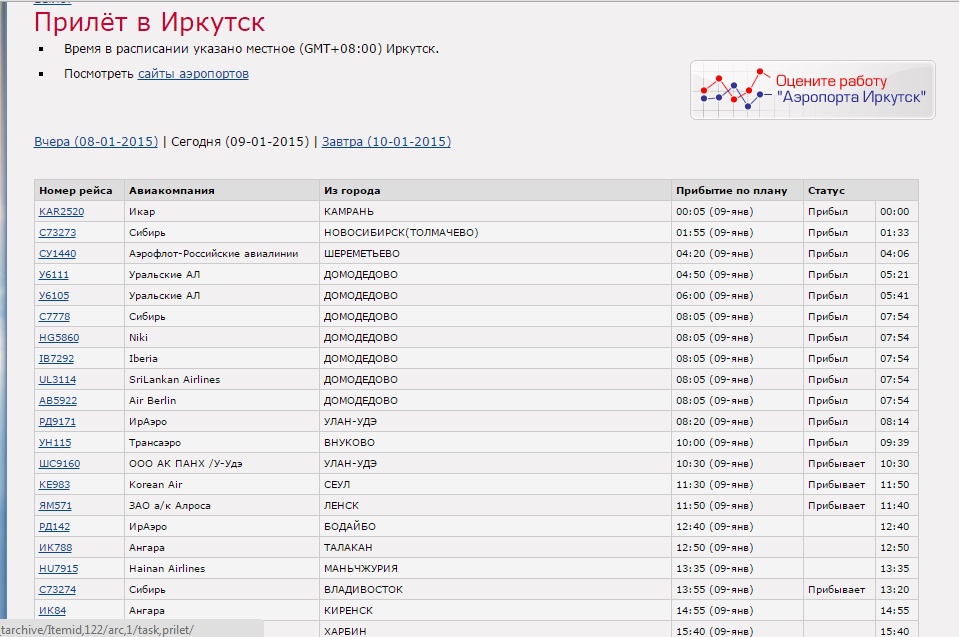
Task: Open flight У6105 link
Action: pos(54,296)
